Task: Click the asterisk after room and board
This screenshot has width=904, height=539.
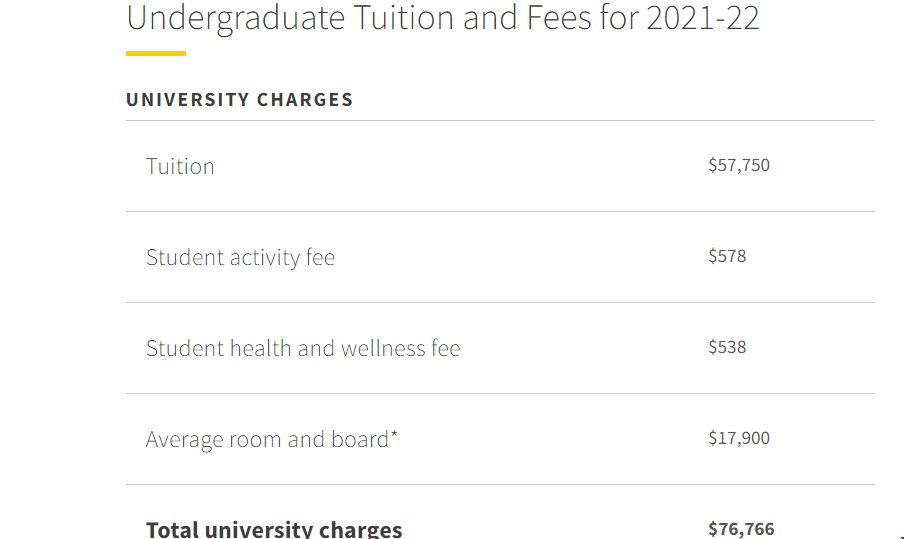Action: [394, 435]
